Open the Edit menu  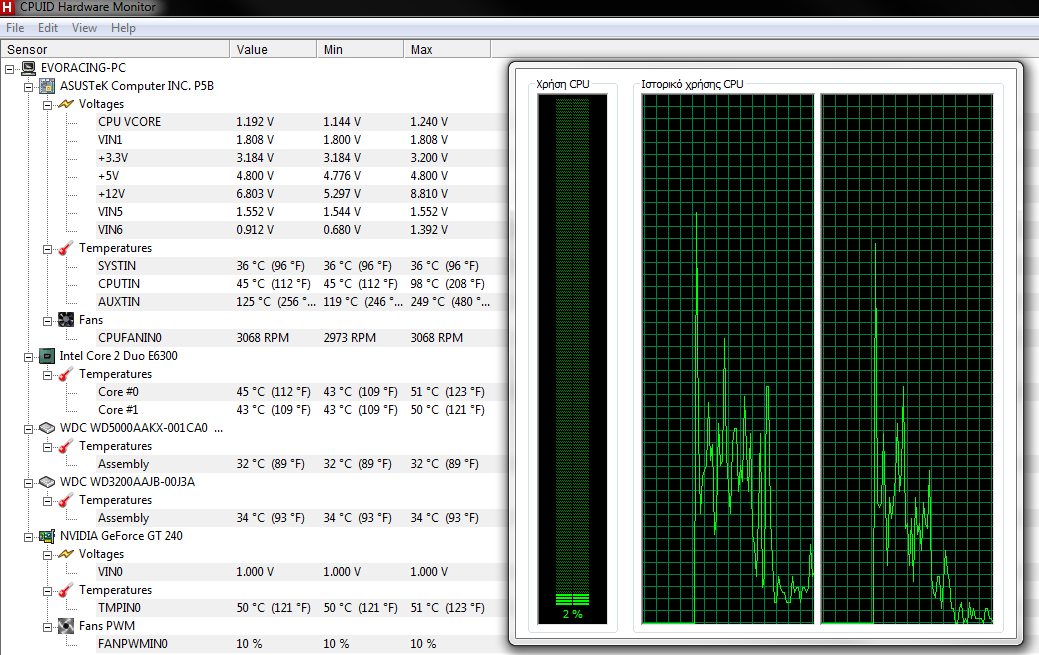click(48, 28)
